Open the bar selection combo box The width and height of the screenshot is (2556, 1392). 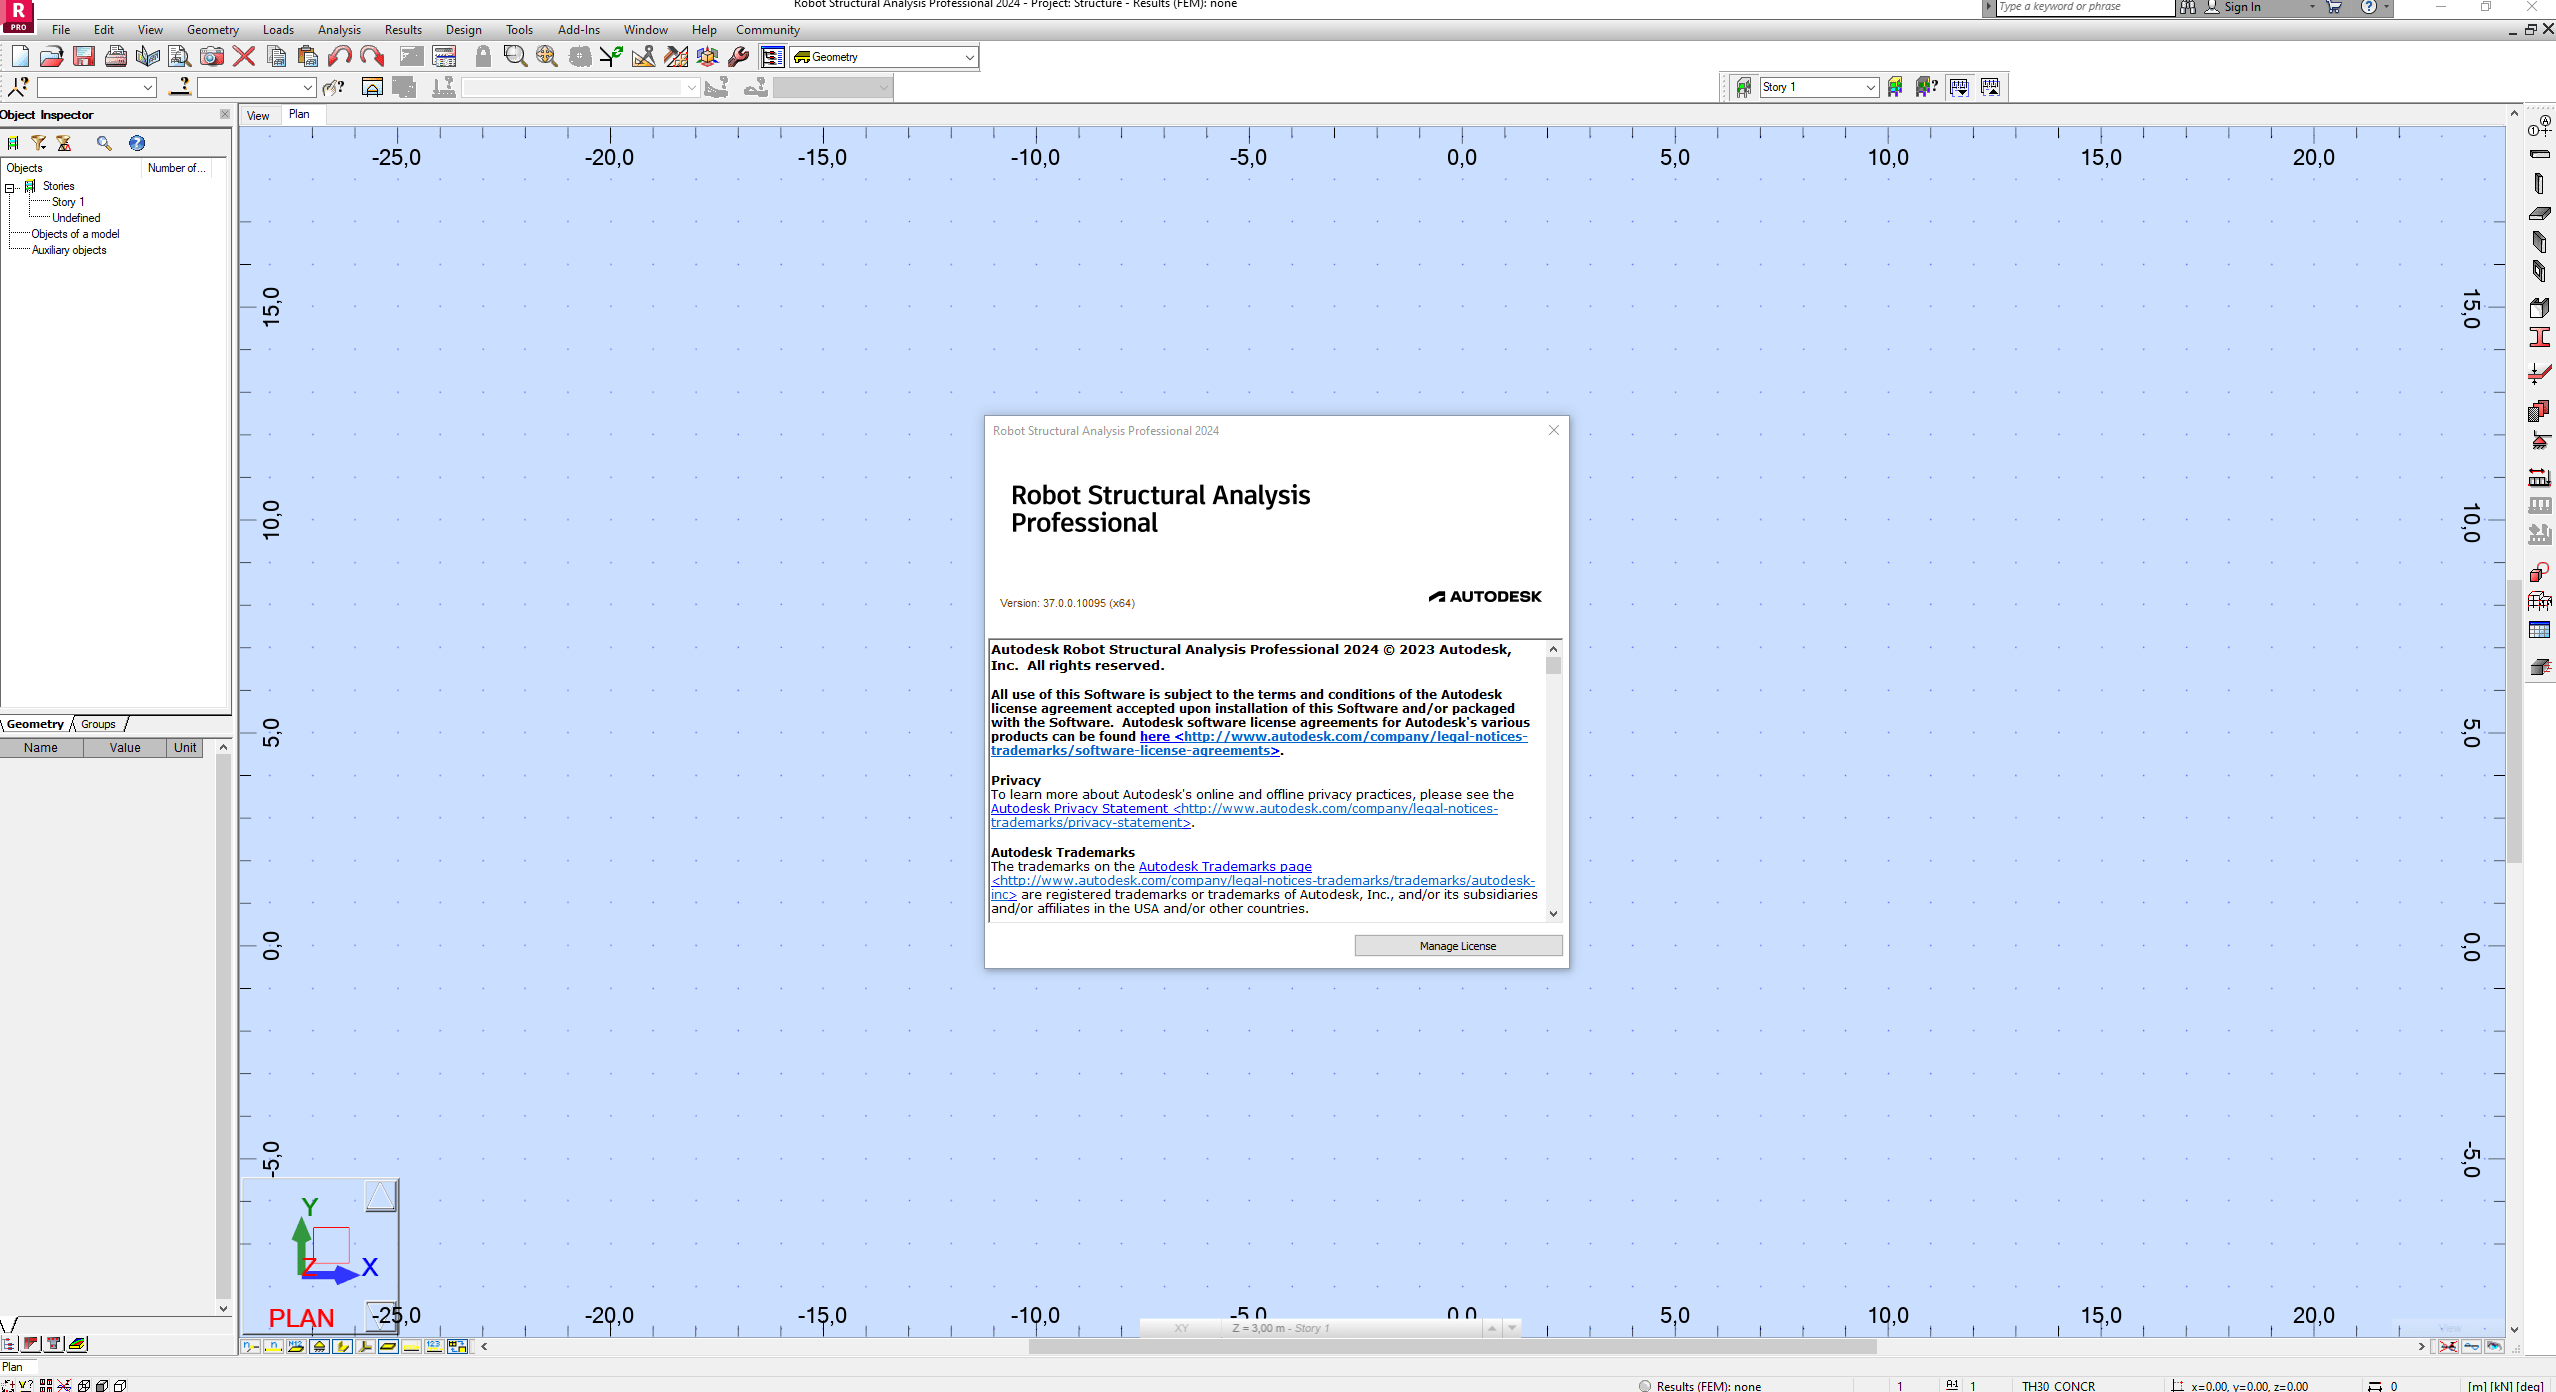pos(256,88)
